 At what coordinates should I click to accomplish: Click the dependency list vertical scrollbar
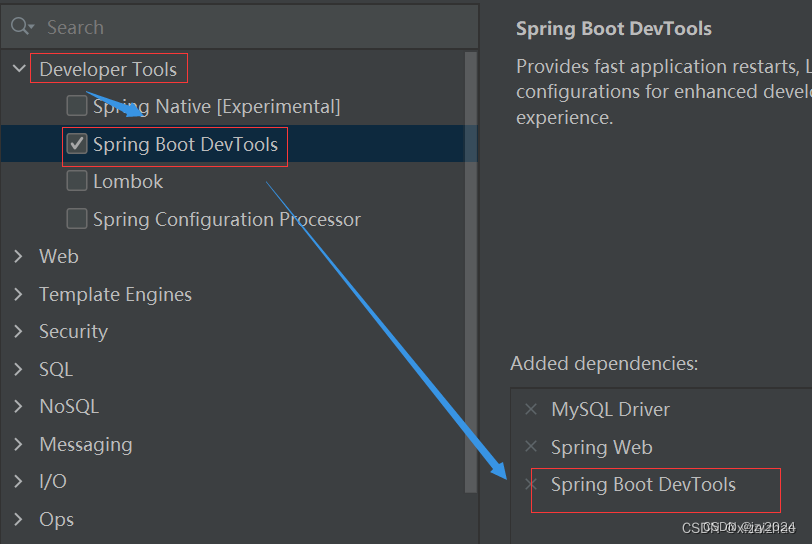pyautogui.click(x=471, y=271)
